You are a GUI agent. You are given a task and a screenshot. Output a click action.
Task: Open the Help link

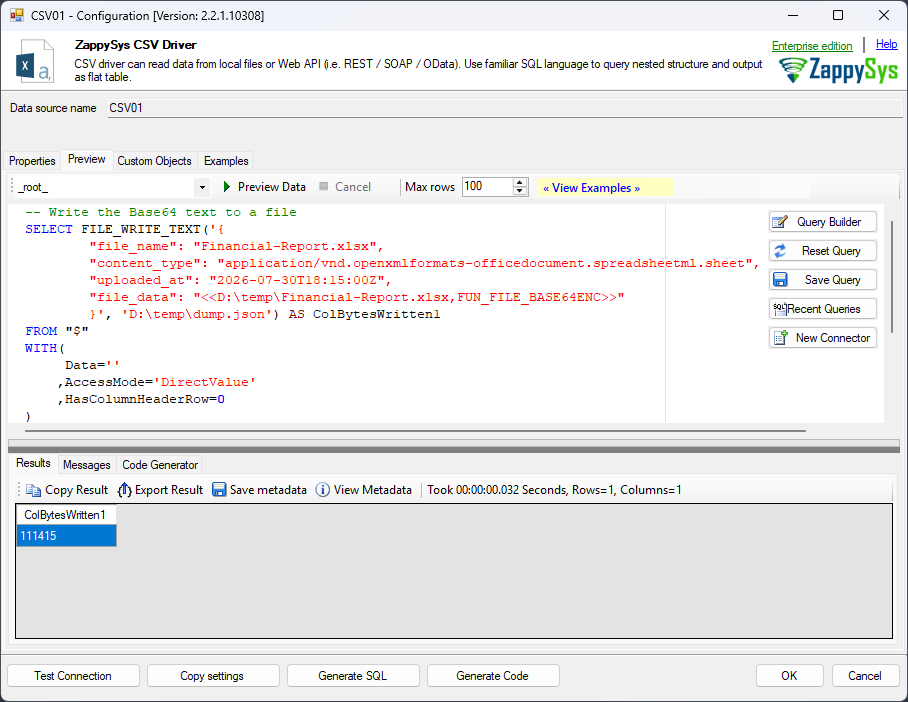pos(886,44)
